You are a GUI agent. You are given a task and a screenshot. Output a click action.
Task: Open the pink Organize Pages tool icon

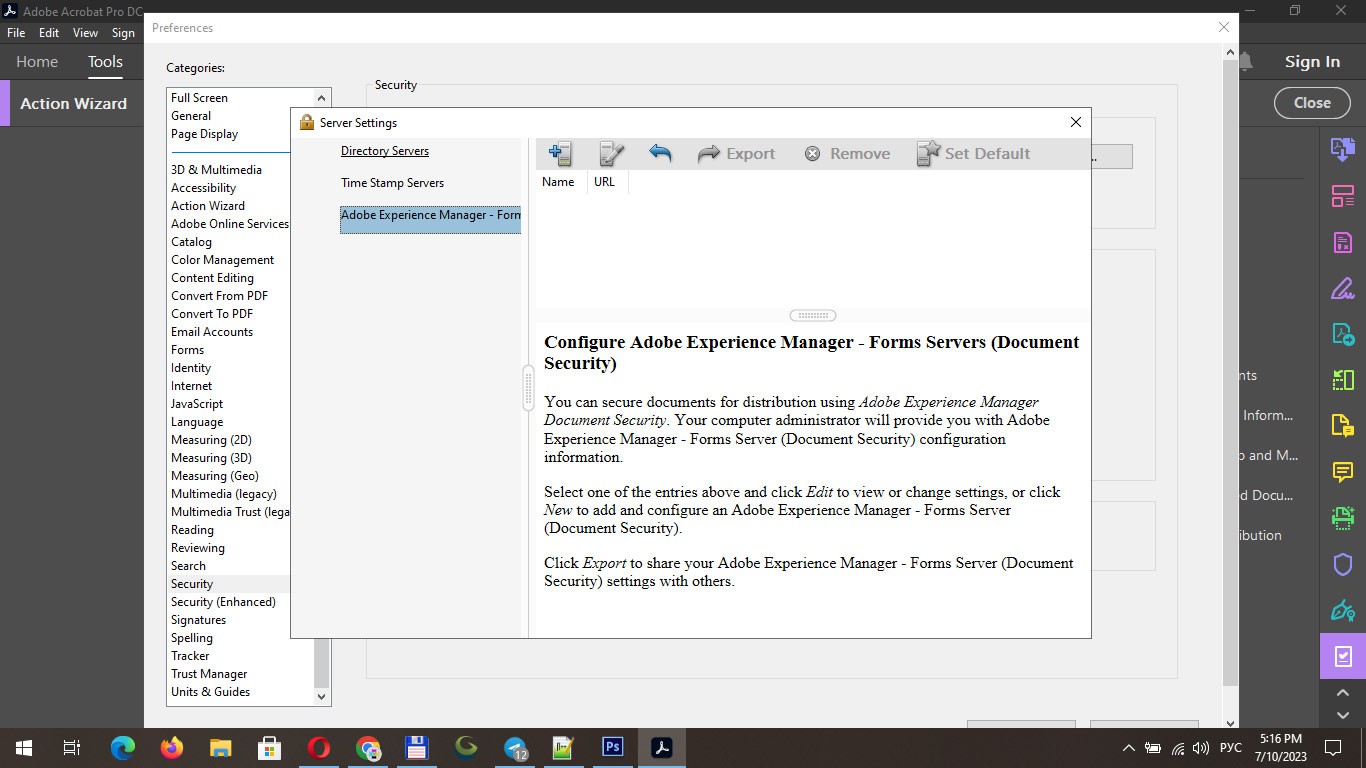point(1343,196)
